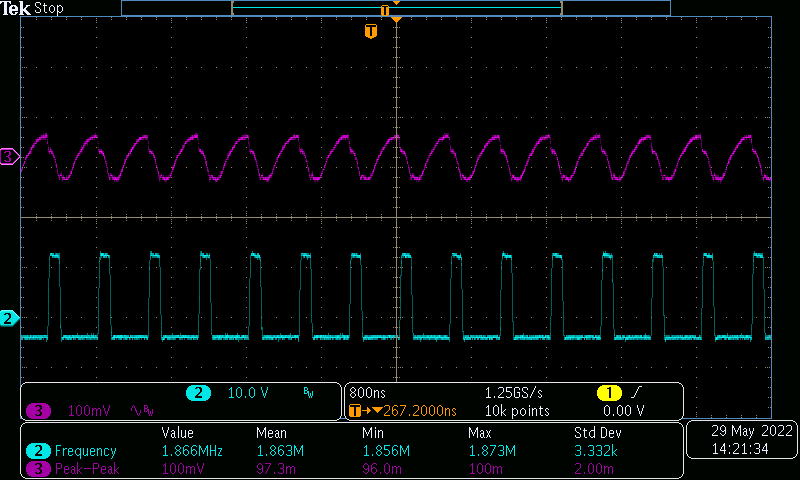This screenshot has width=800, height=480.
Task: Click the 100mV channel 3 scale readout
Action: click(89, 411)
